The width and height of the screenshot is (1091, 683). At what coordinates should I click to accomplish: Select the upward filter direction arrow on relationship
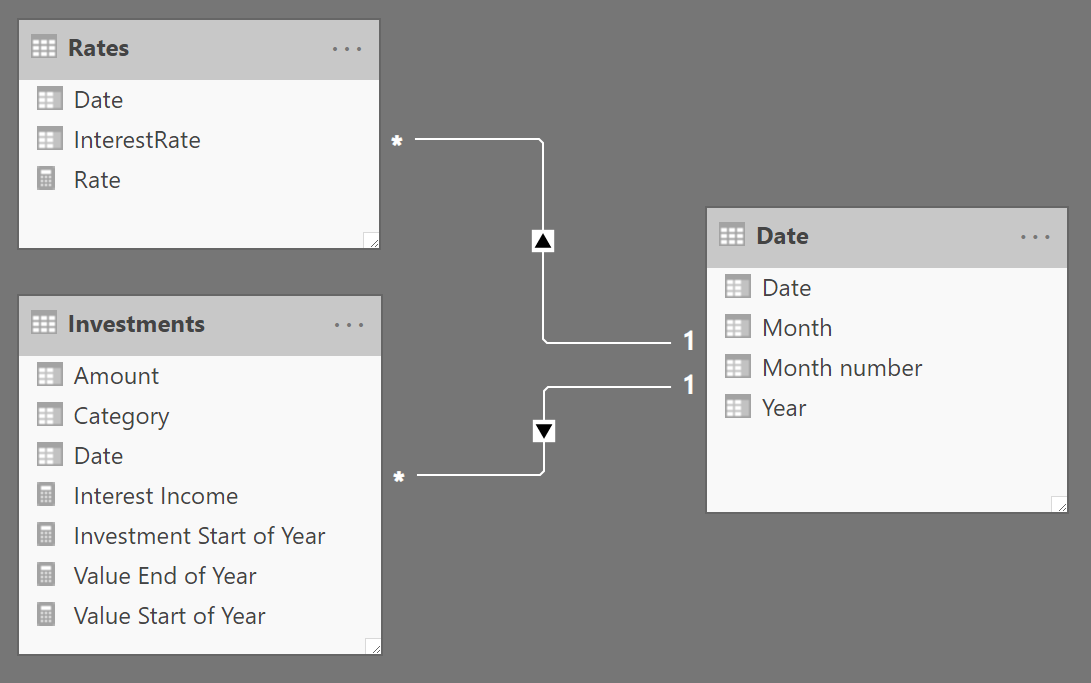[543, 241]
